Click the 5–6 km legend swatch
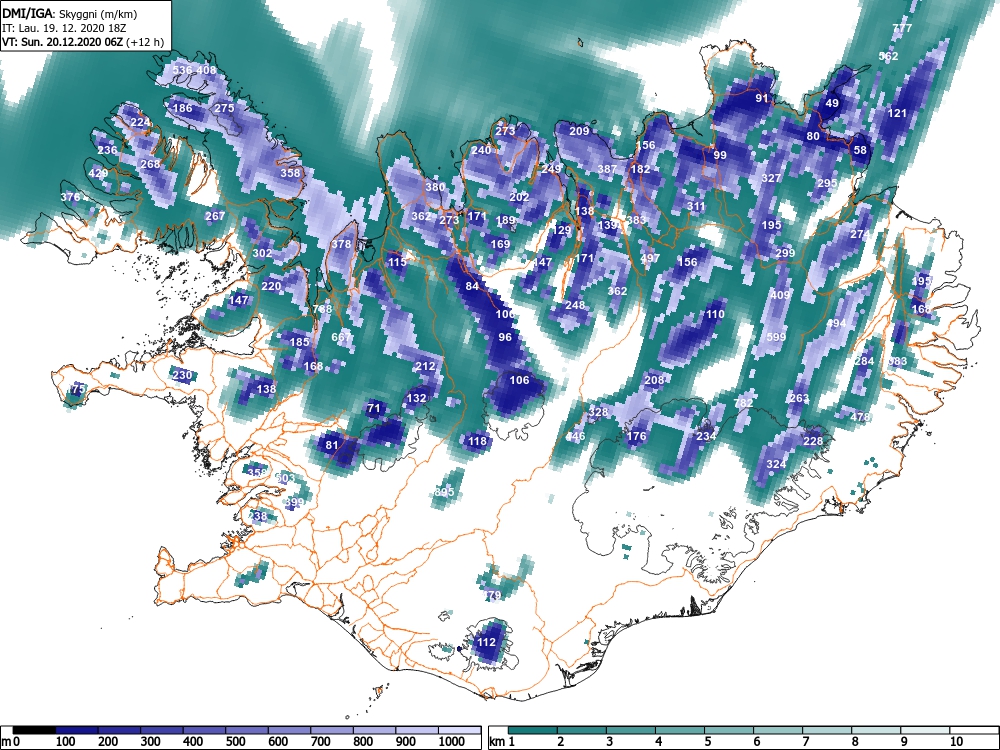Screen dimensions: 1000x750 pyautogui.click(x=729, y=730)
